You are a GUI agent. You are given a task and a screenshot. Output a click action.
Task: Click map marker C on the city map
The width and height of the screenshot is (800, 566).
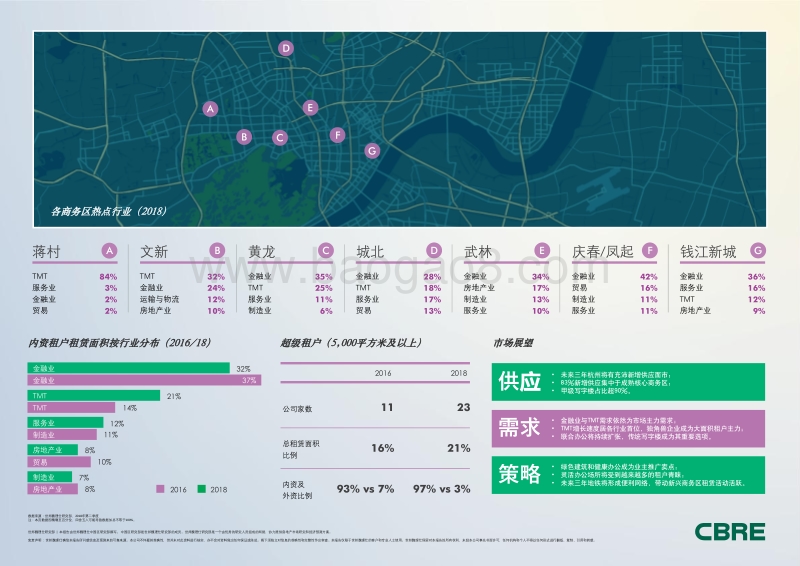click(279, 138)
